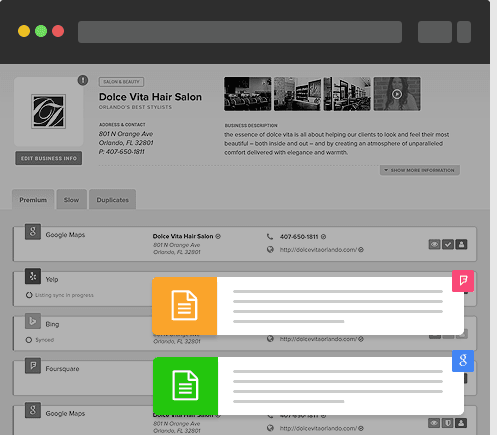The image size is (497, 435).
Task: Click the Yelp listing icon
Action: [x=33, y=276]
